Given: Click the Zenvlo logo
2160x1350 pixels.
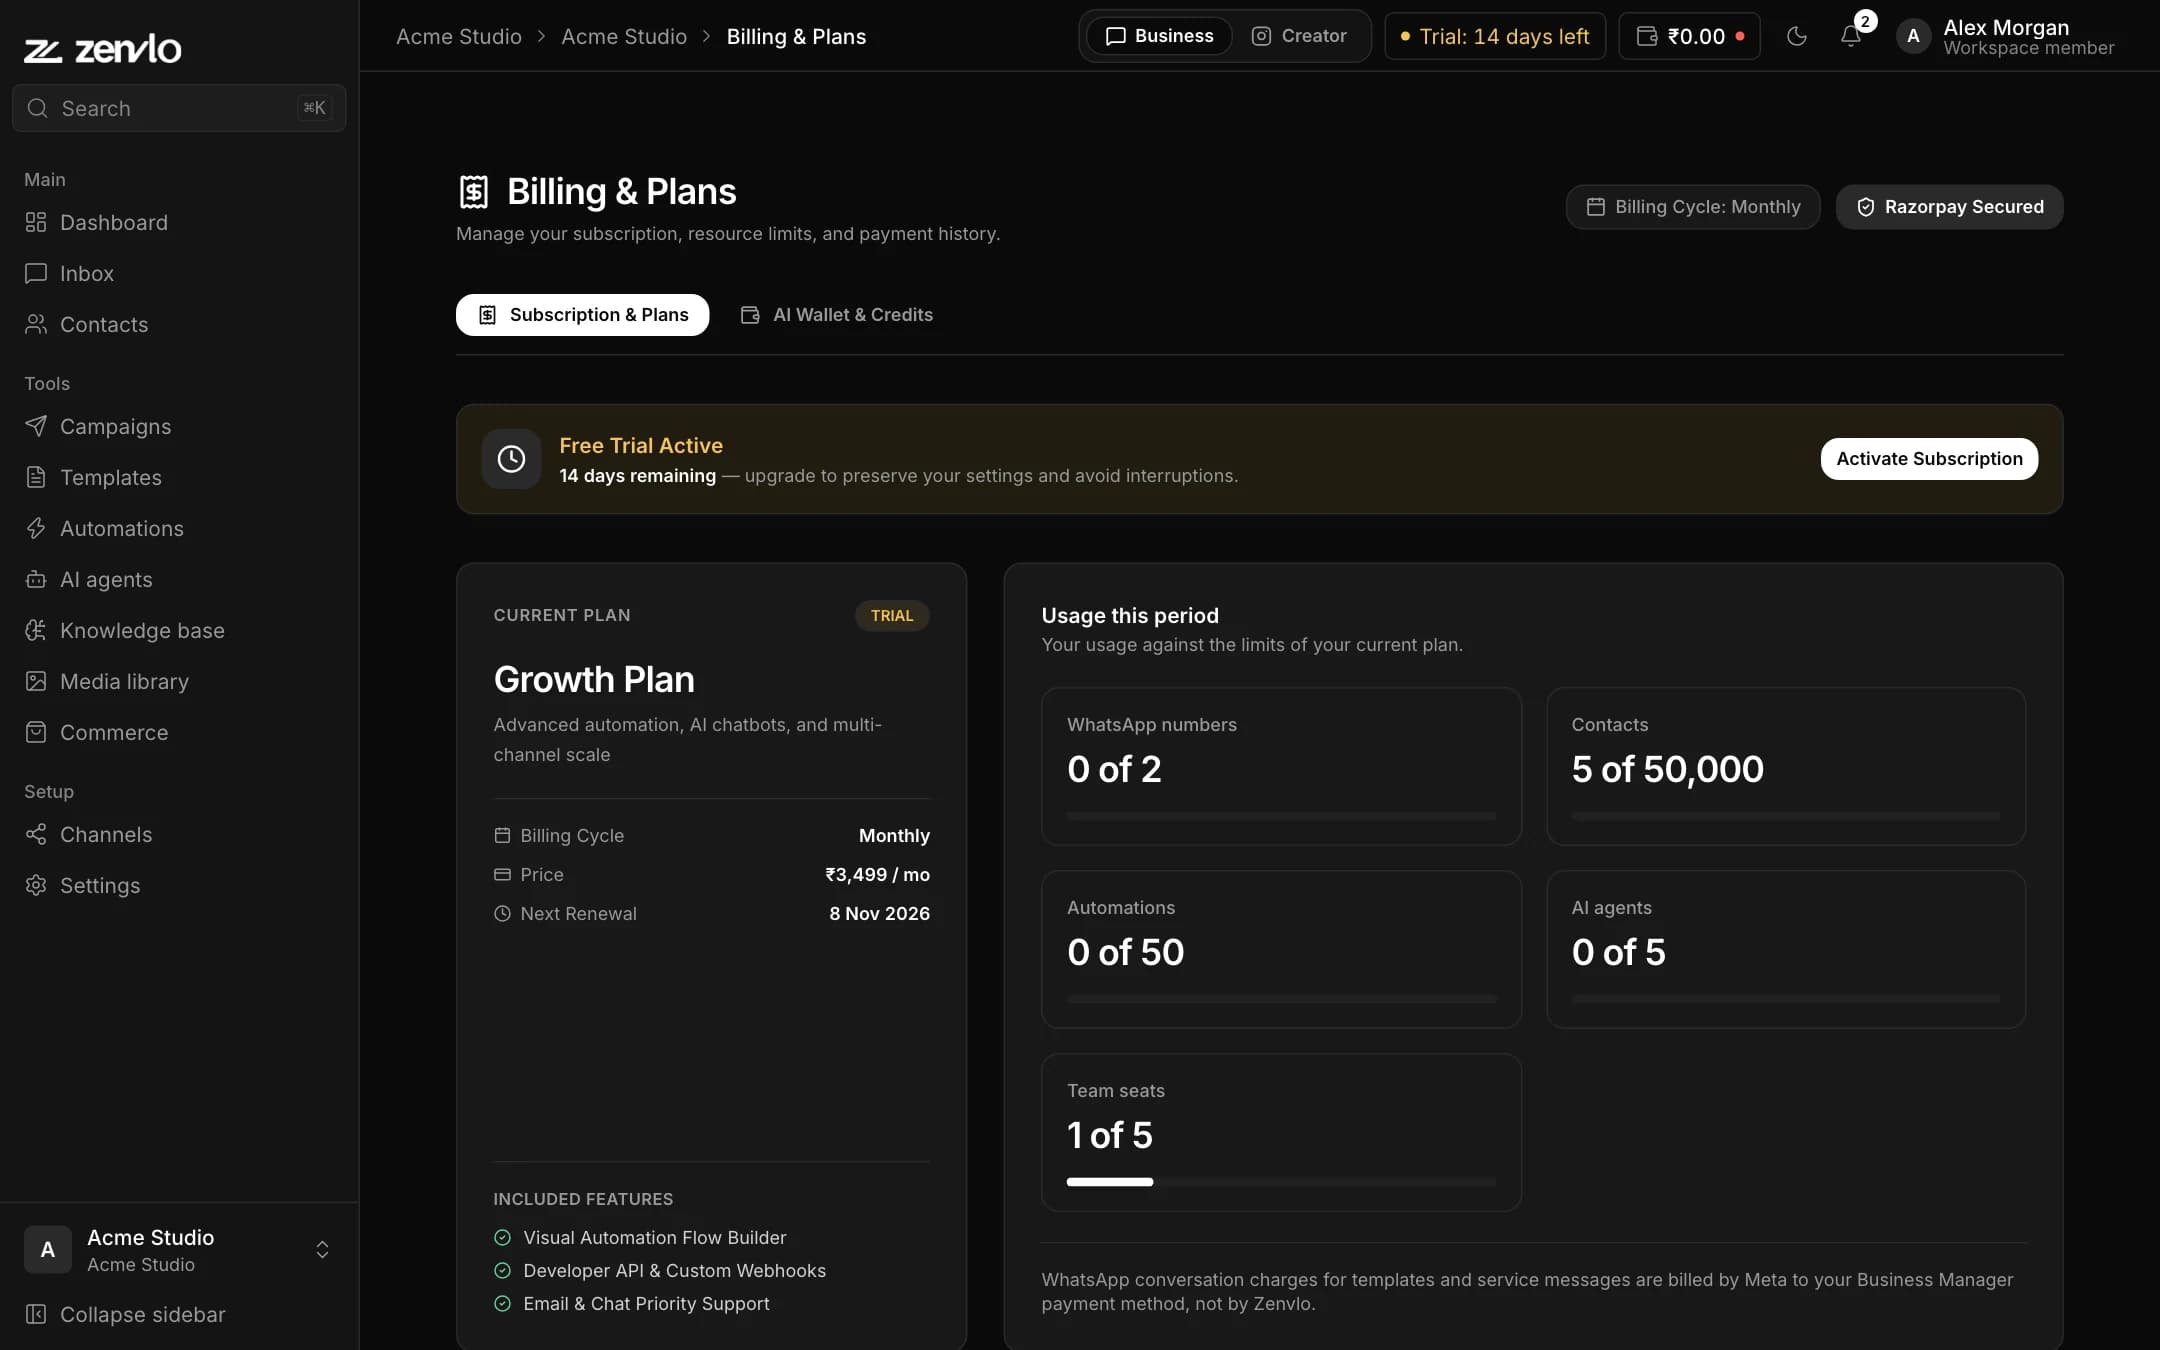Looking at the screenshot, I should (103, 48).
